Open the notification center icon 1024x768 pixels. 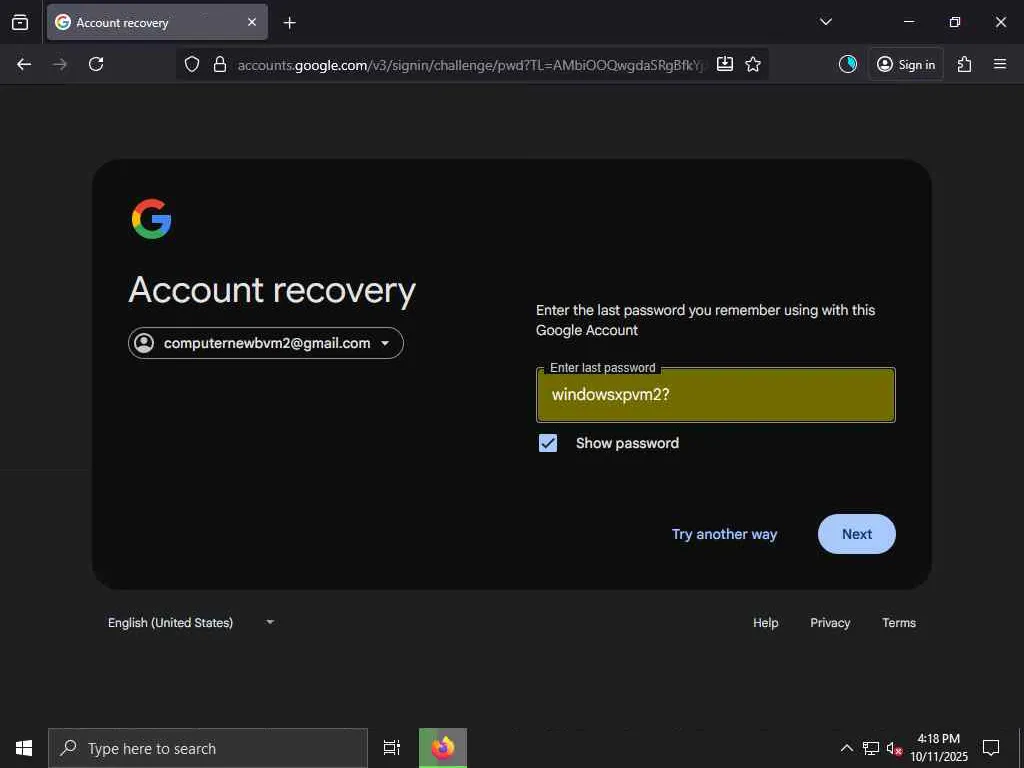(x=991, y=748)
